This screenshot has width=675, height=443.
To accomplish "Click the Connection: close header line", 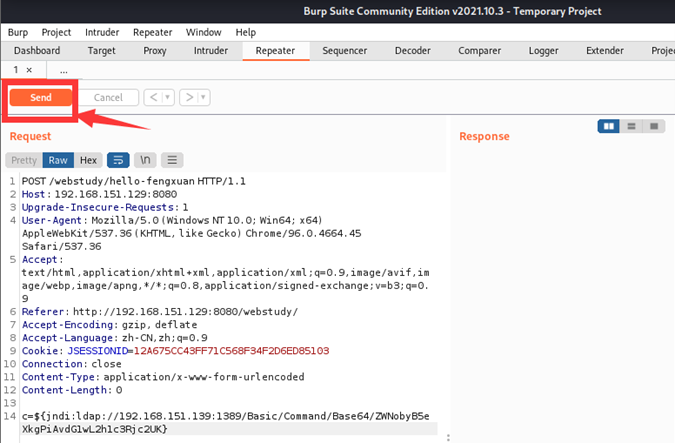I will pyautogui.click(x=71, y=364).
